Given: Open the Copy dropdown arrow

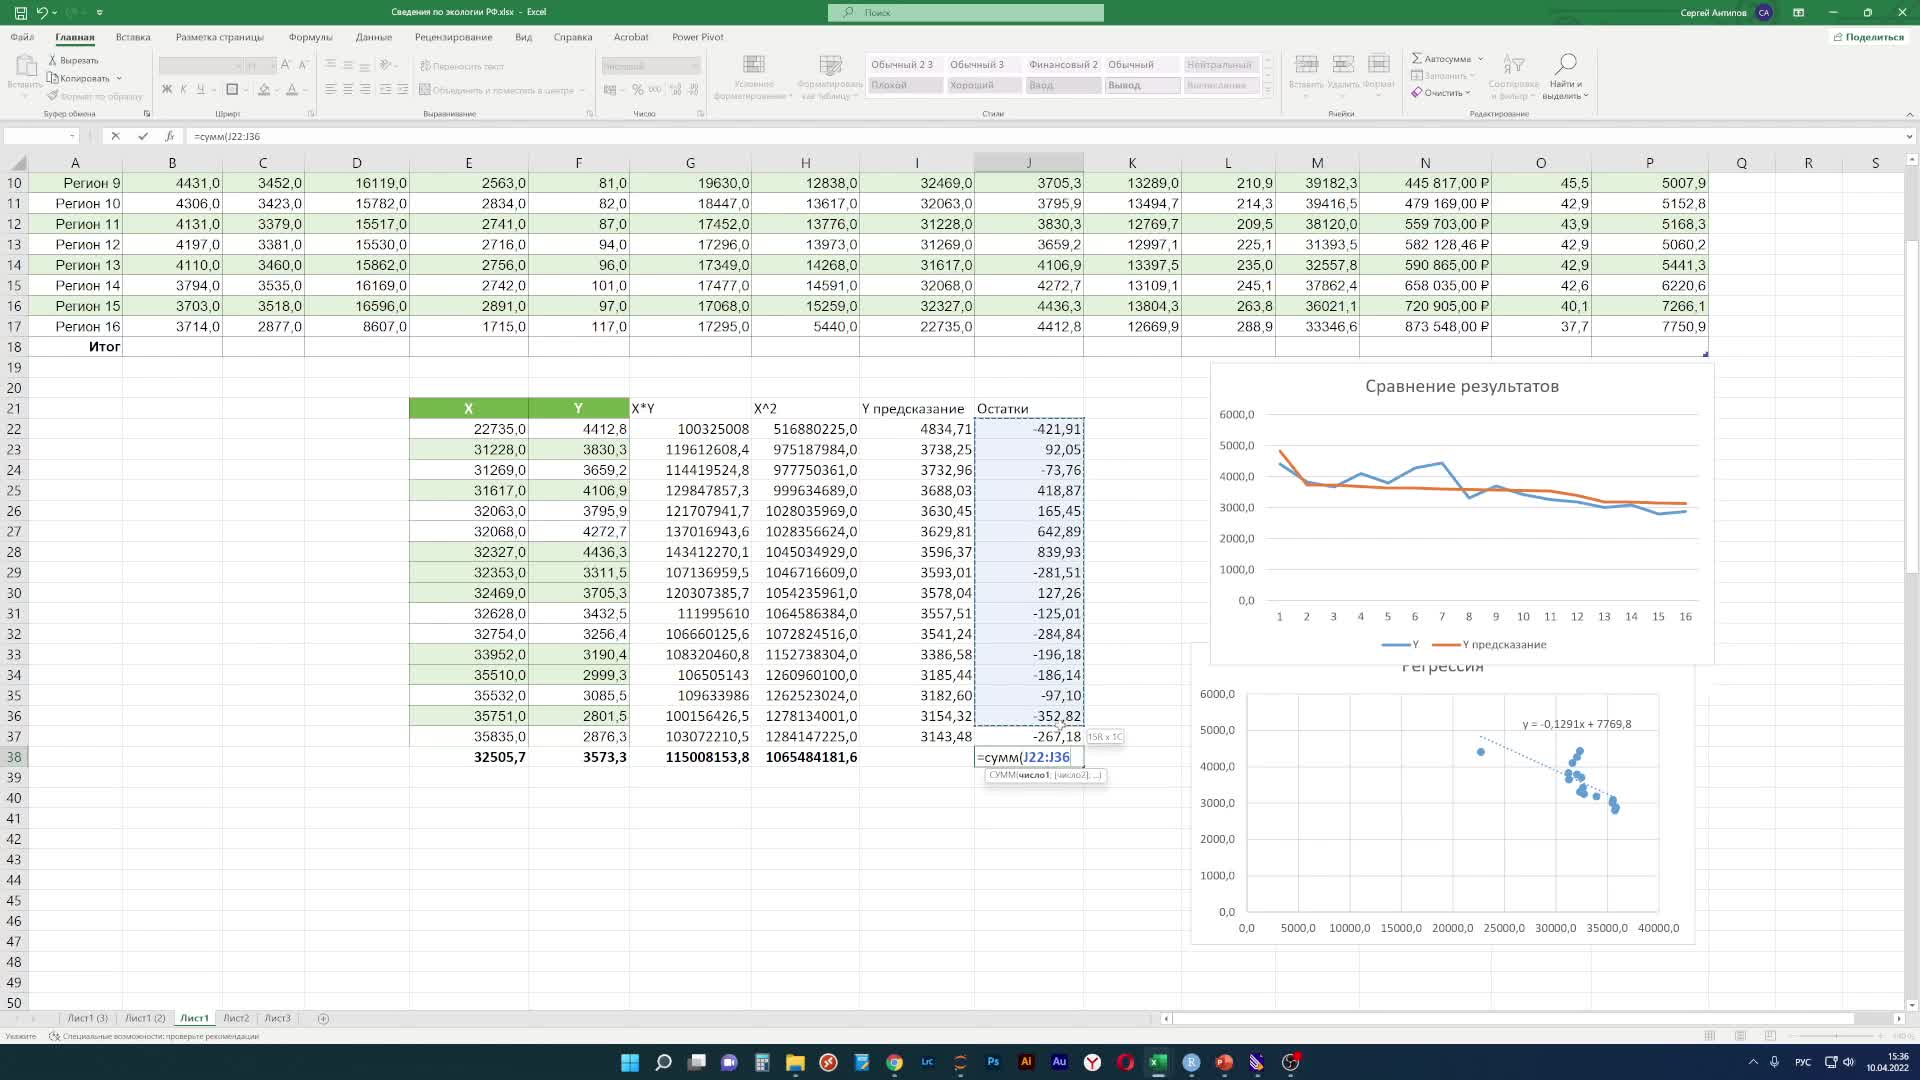Looking at the screenshot, I should [119, 78].
